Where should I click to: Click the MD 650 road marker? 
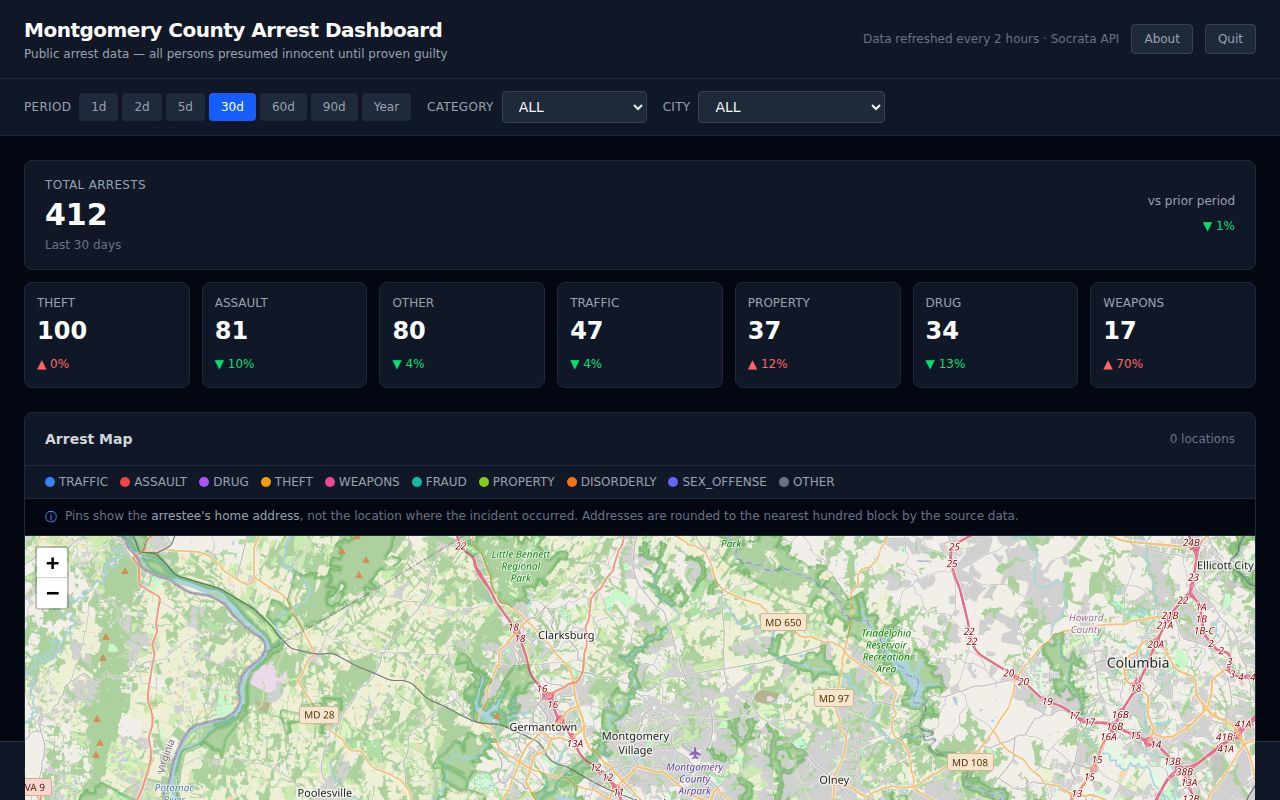(x=783, y=622)
